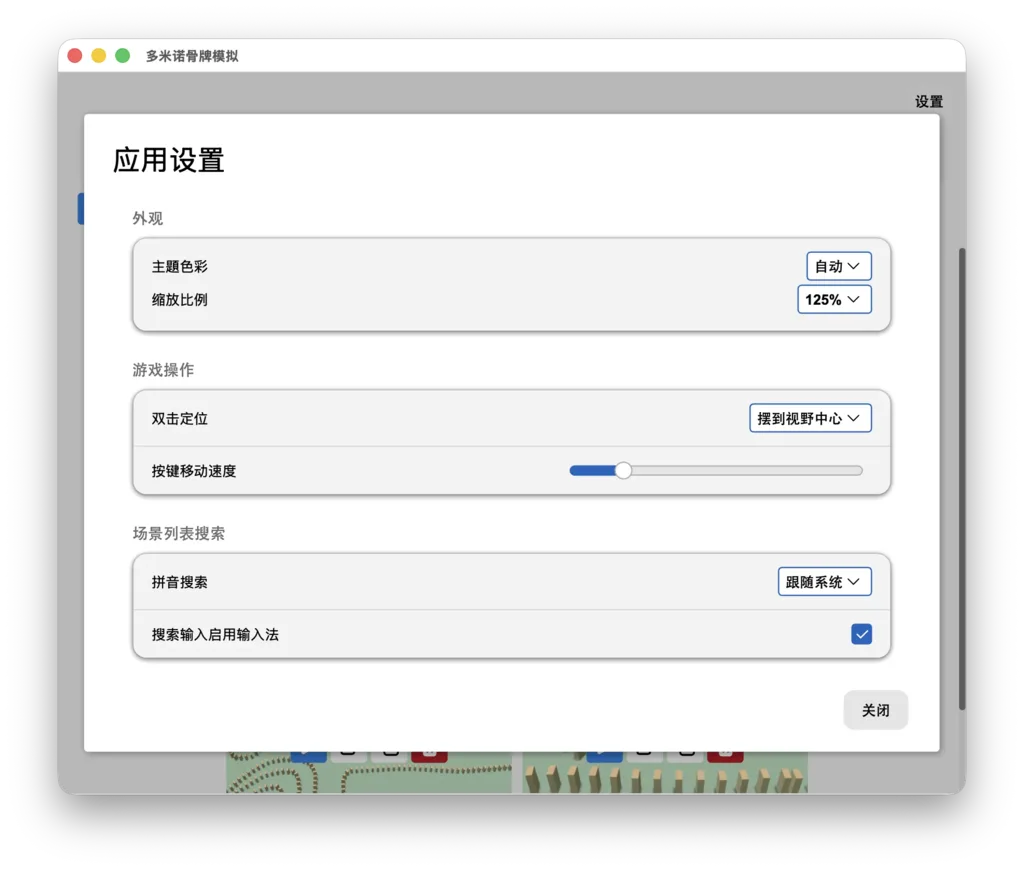Screen dimensions: 1024x871
Task: Click the window's vertical scrollbar
Action: 961,479
